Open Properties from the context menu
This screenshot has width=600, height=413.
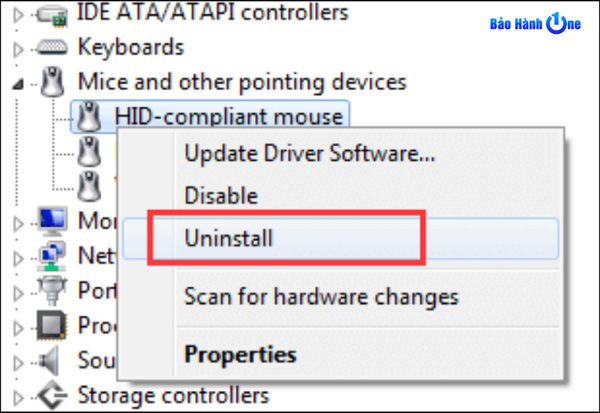tap(240, 354)
